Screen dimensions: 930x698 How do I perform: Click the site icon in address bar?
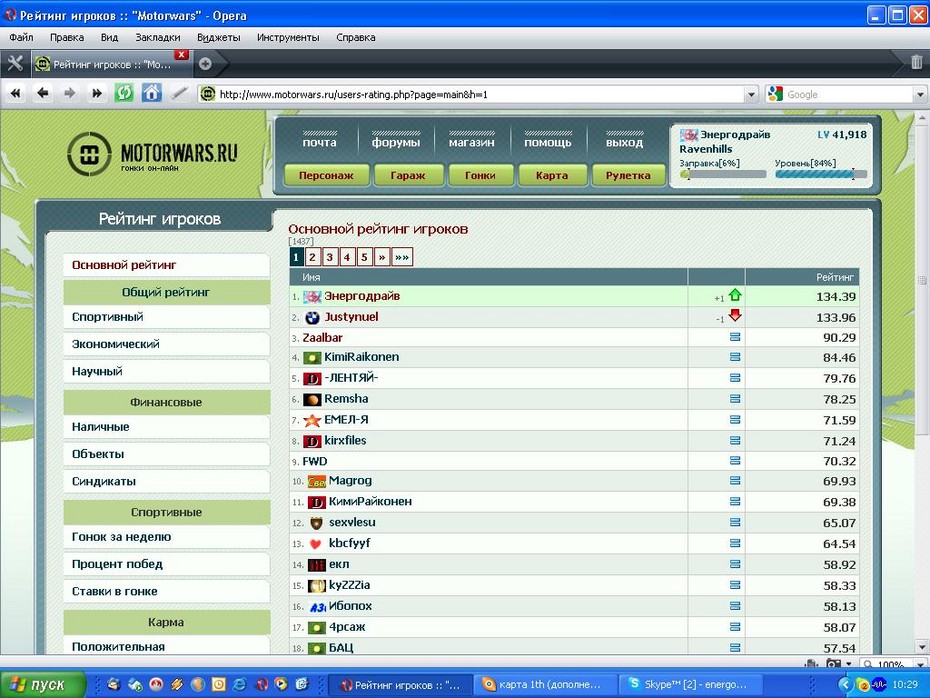tap(208, 94)
